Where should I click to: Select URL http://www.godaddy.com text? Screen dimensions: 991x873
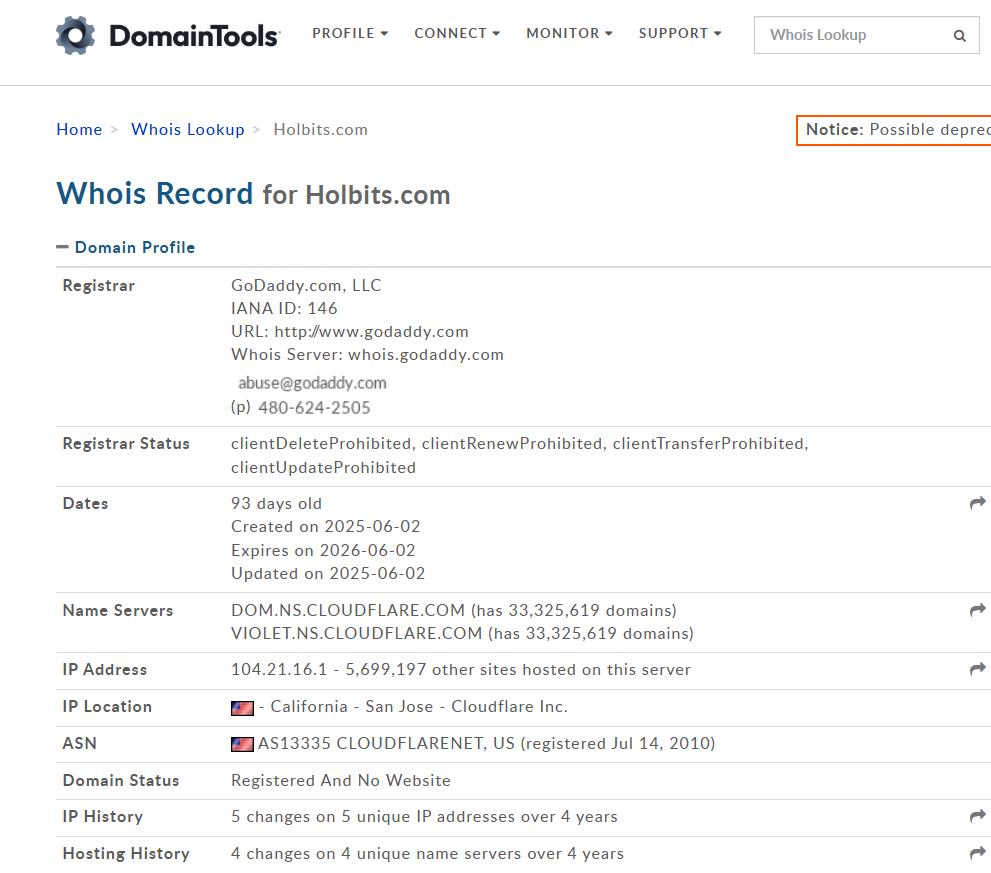click(x=350, y=332)
